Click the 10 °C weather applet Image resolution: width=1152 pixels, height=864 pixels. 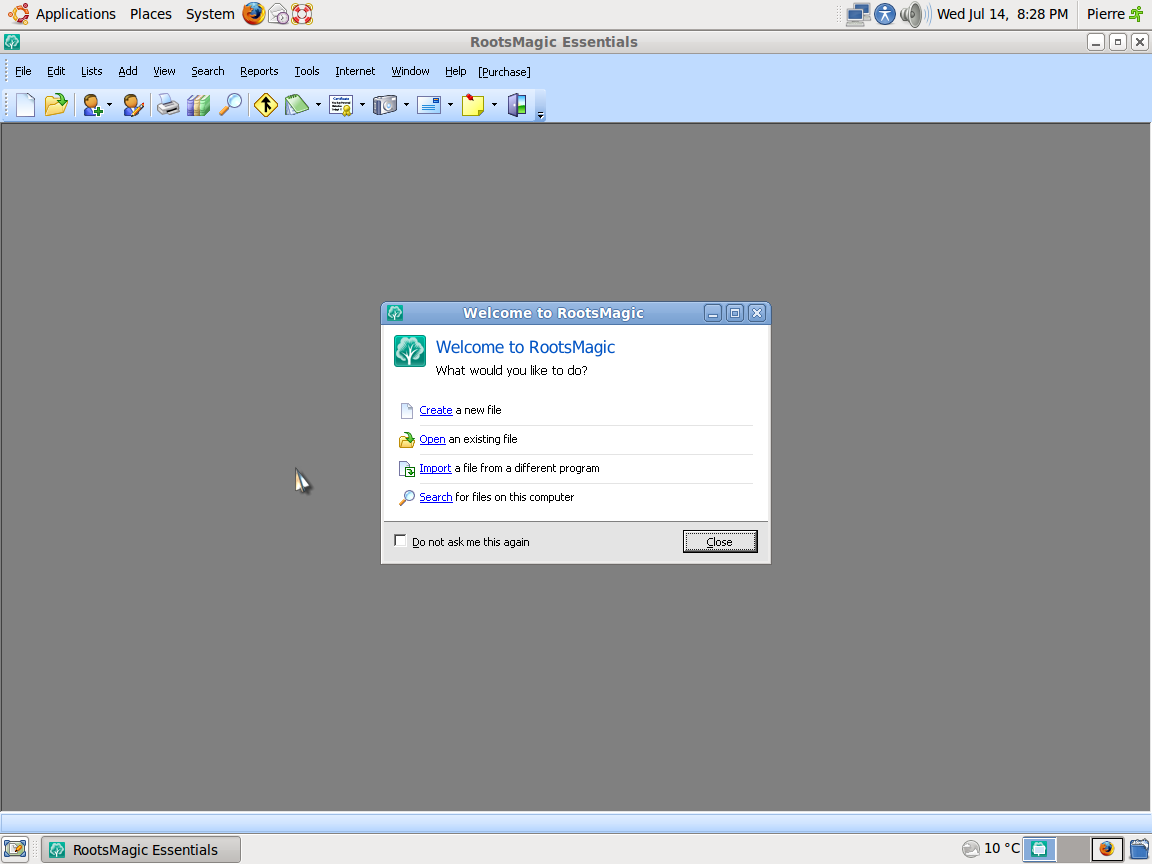pyautogui.click(x=991, y=849)
